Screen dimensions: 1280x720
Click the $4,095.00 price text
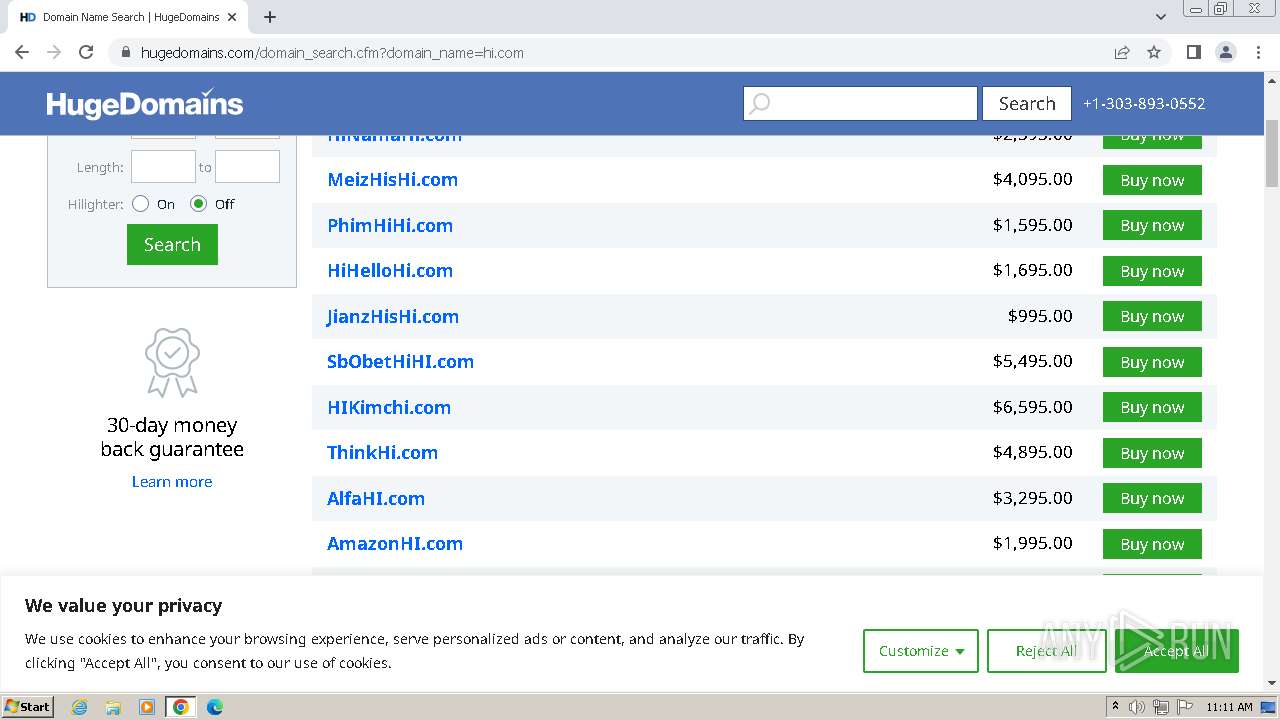coord(1033,179)
